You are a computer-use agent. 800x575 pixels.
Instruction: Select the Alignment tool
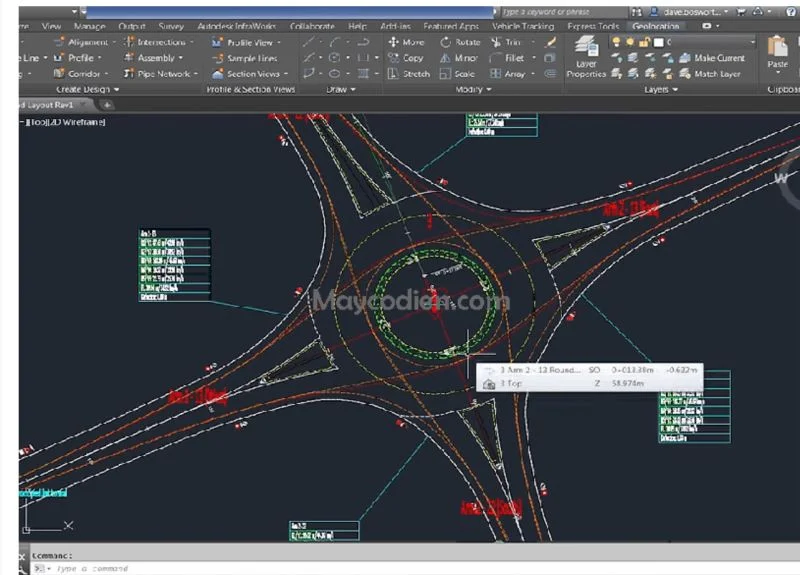[x=82, y=42]
